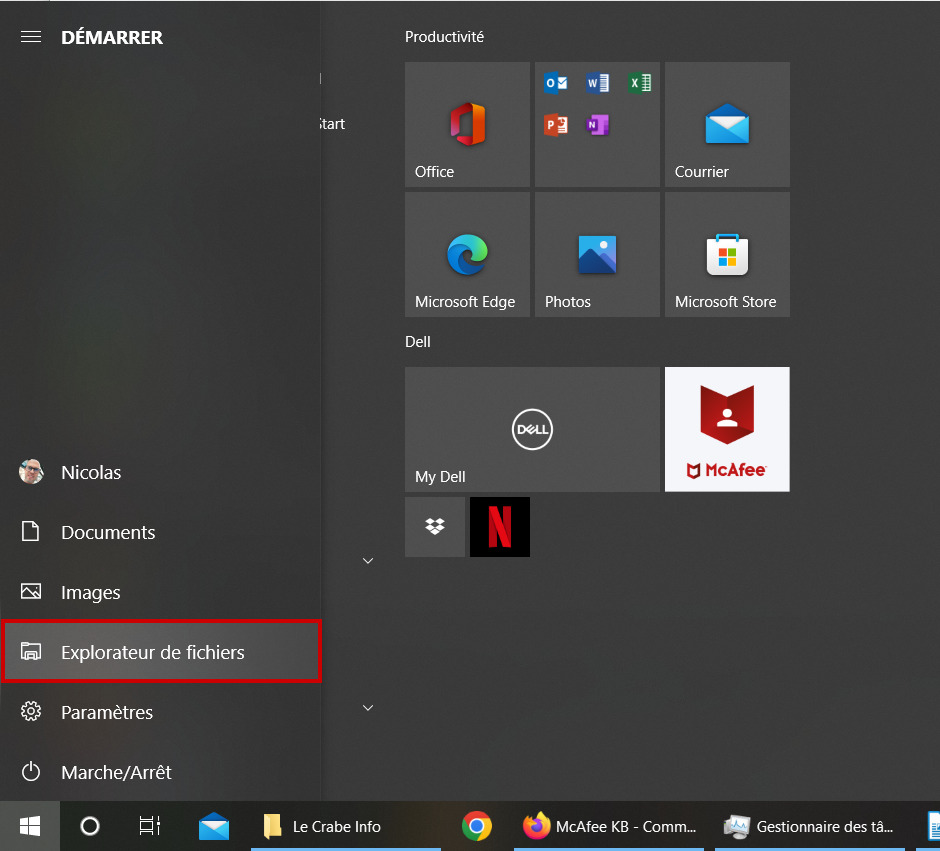
Task: Open the Courrier mail tile
Action: point(727,124)
